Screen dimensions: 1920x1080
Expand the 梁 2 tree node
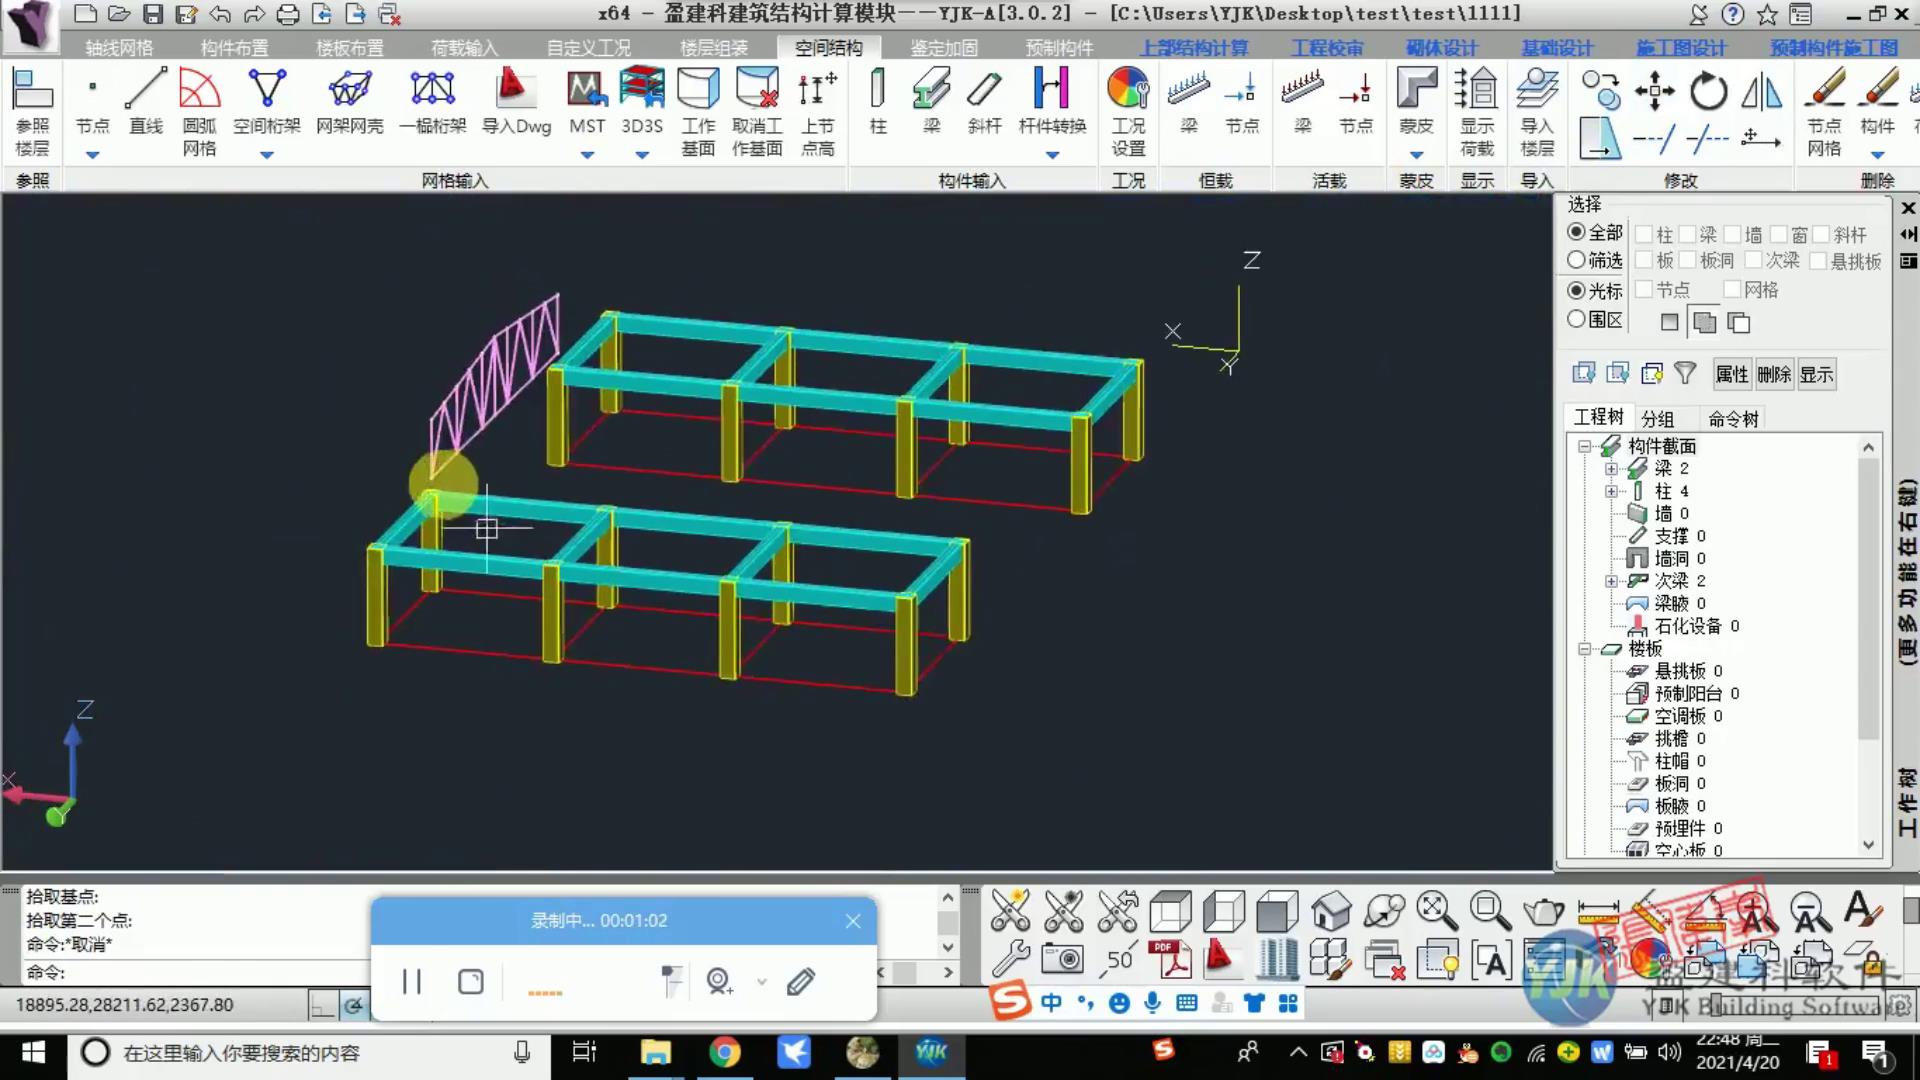tap(1611, 468)
